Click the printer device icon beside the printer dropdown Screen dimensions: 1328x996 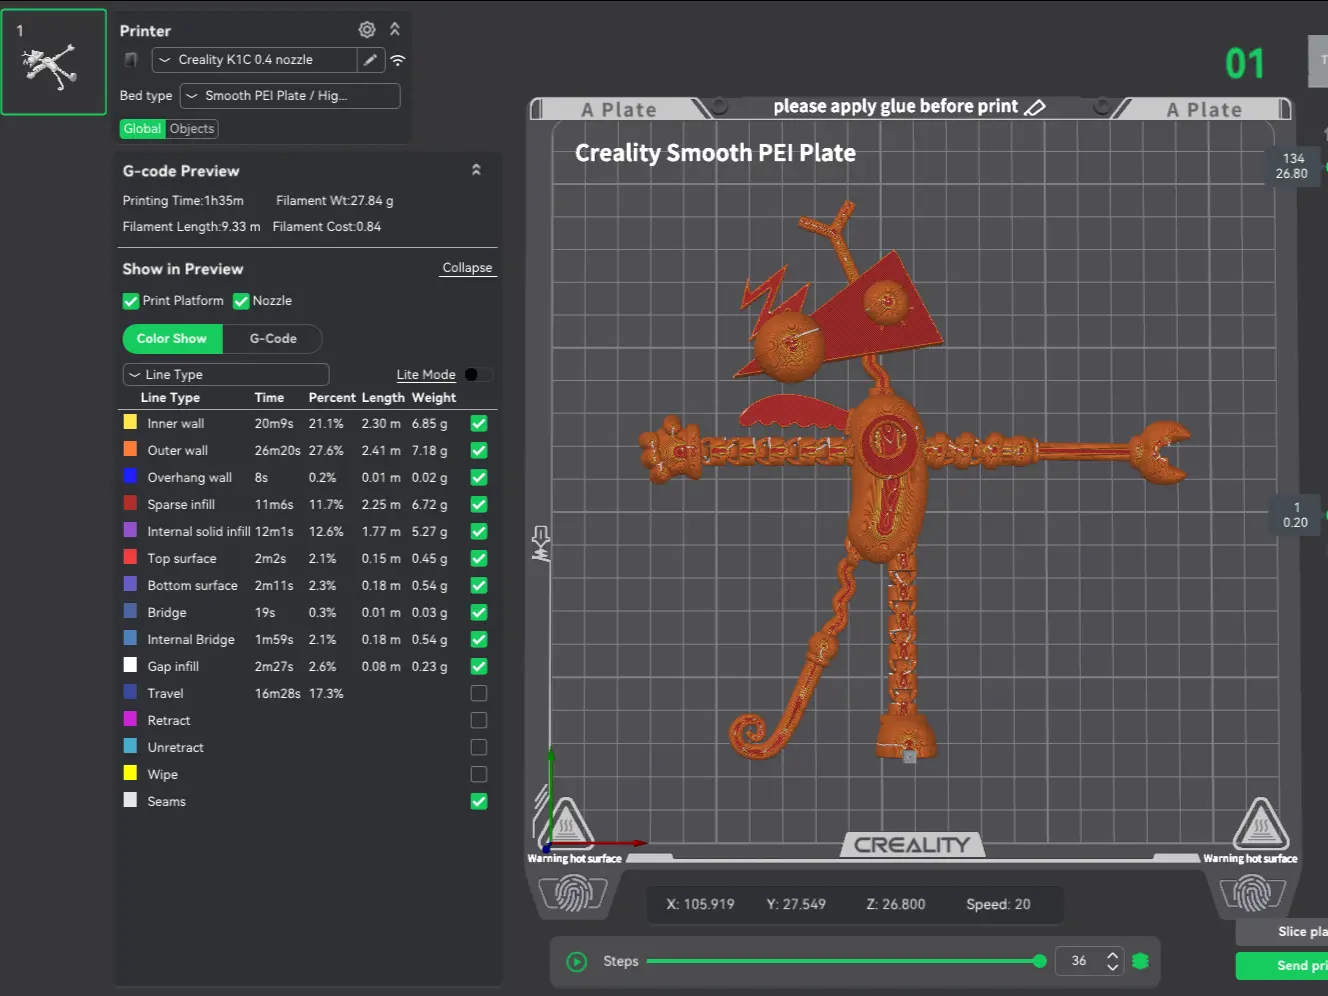click(x=131, y=60)
